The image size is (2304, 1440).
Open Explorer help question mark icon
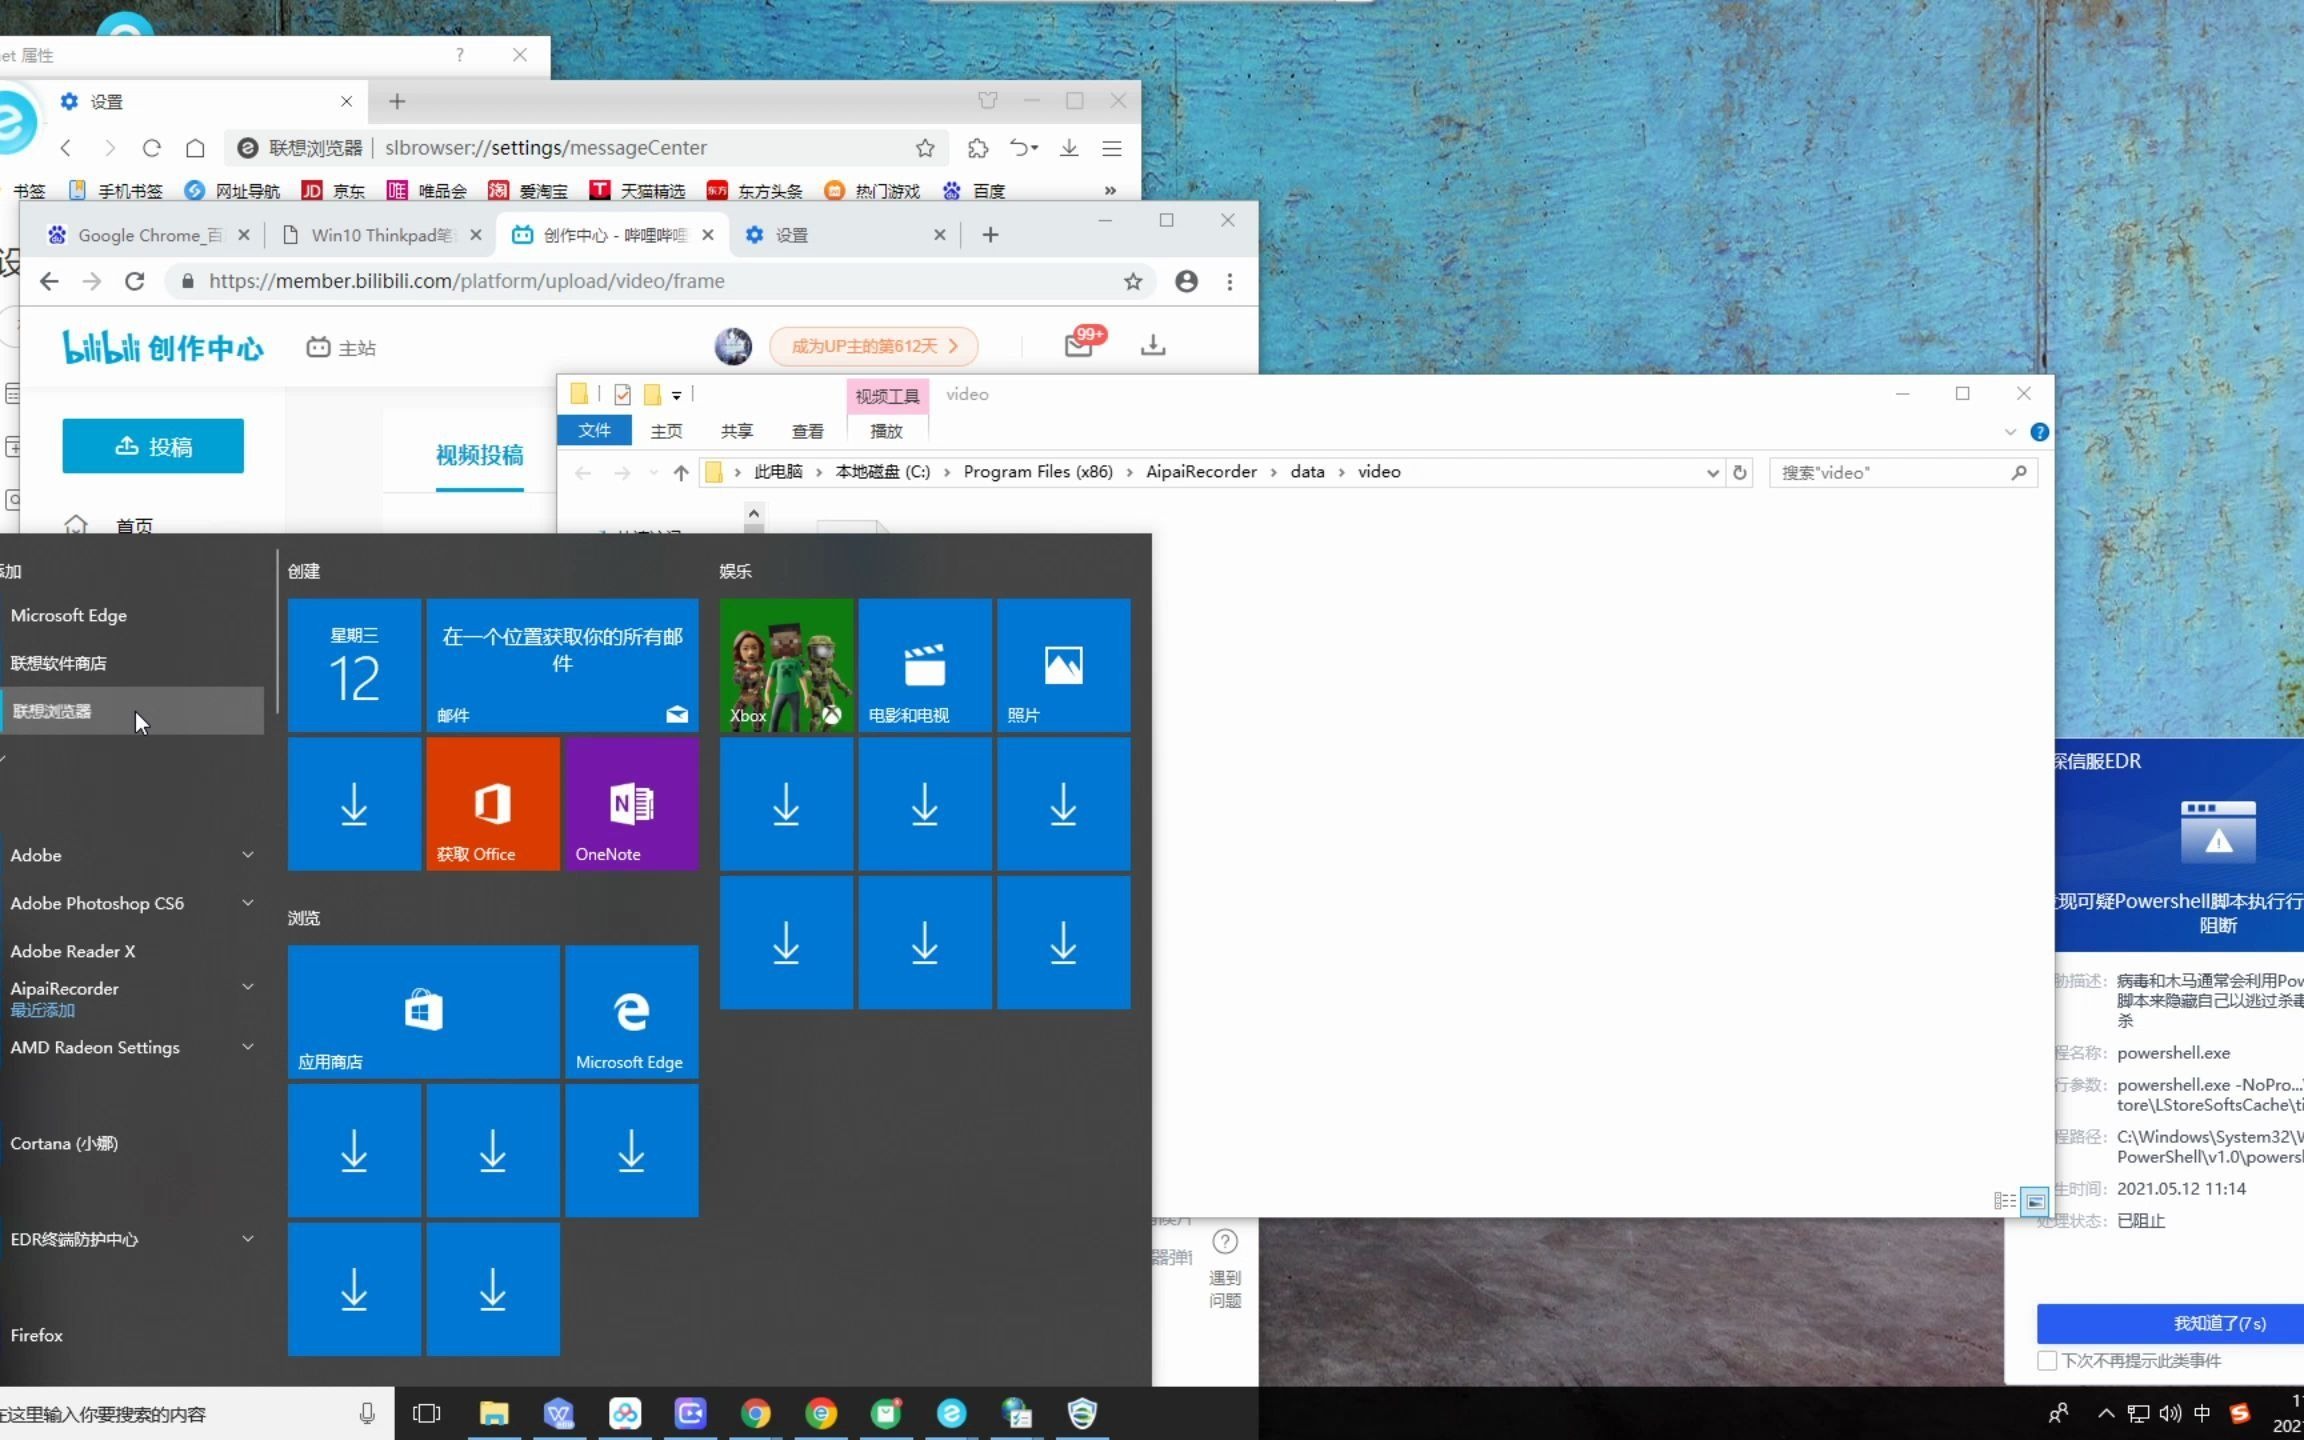2039,432
